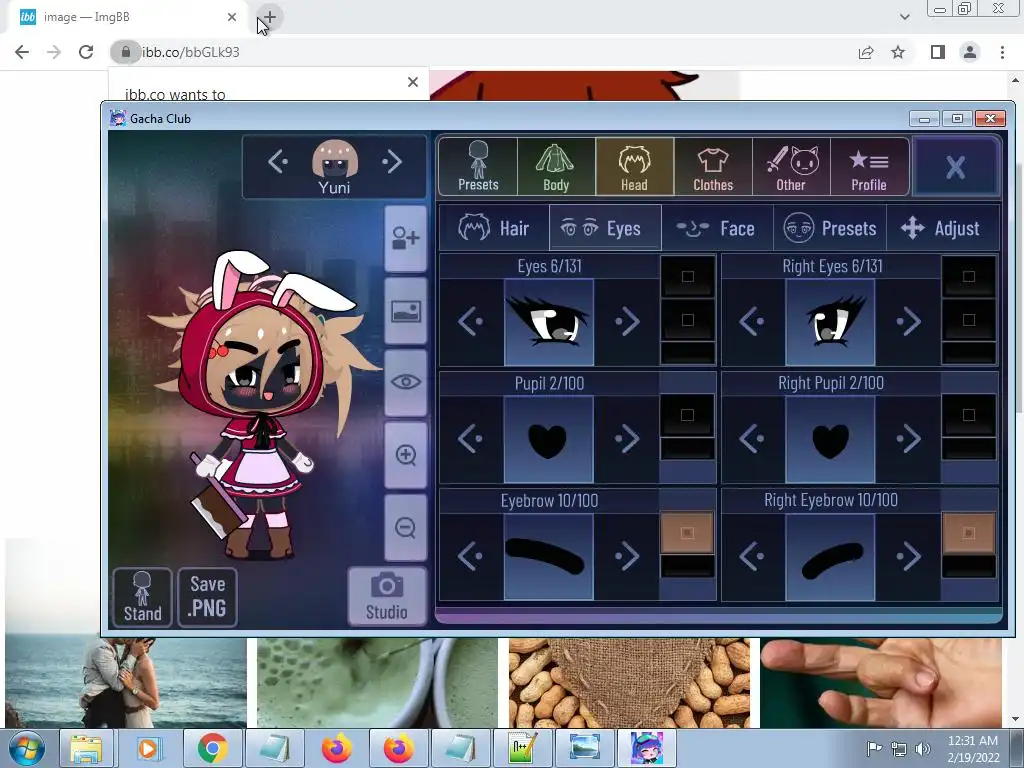Select previous Right Eyes style
The width and height of the screenshot is (1024, 768).
point(752,321)
